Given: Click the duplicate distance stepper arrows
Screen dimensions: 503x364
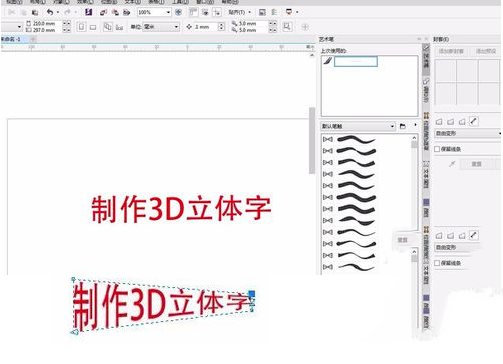Looking at the screenshot, I should coord(273,27).
